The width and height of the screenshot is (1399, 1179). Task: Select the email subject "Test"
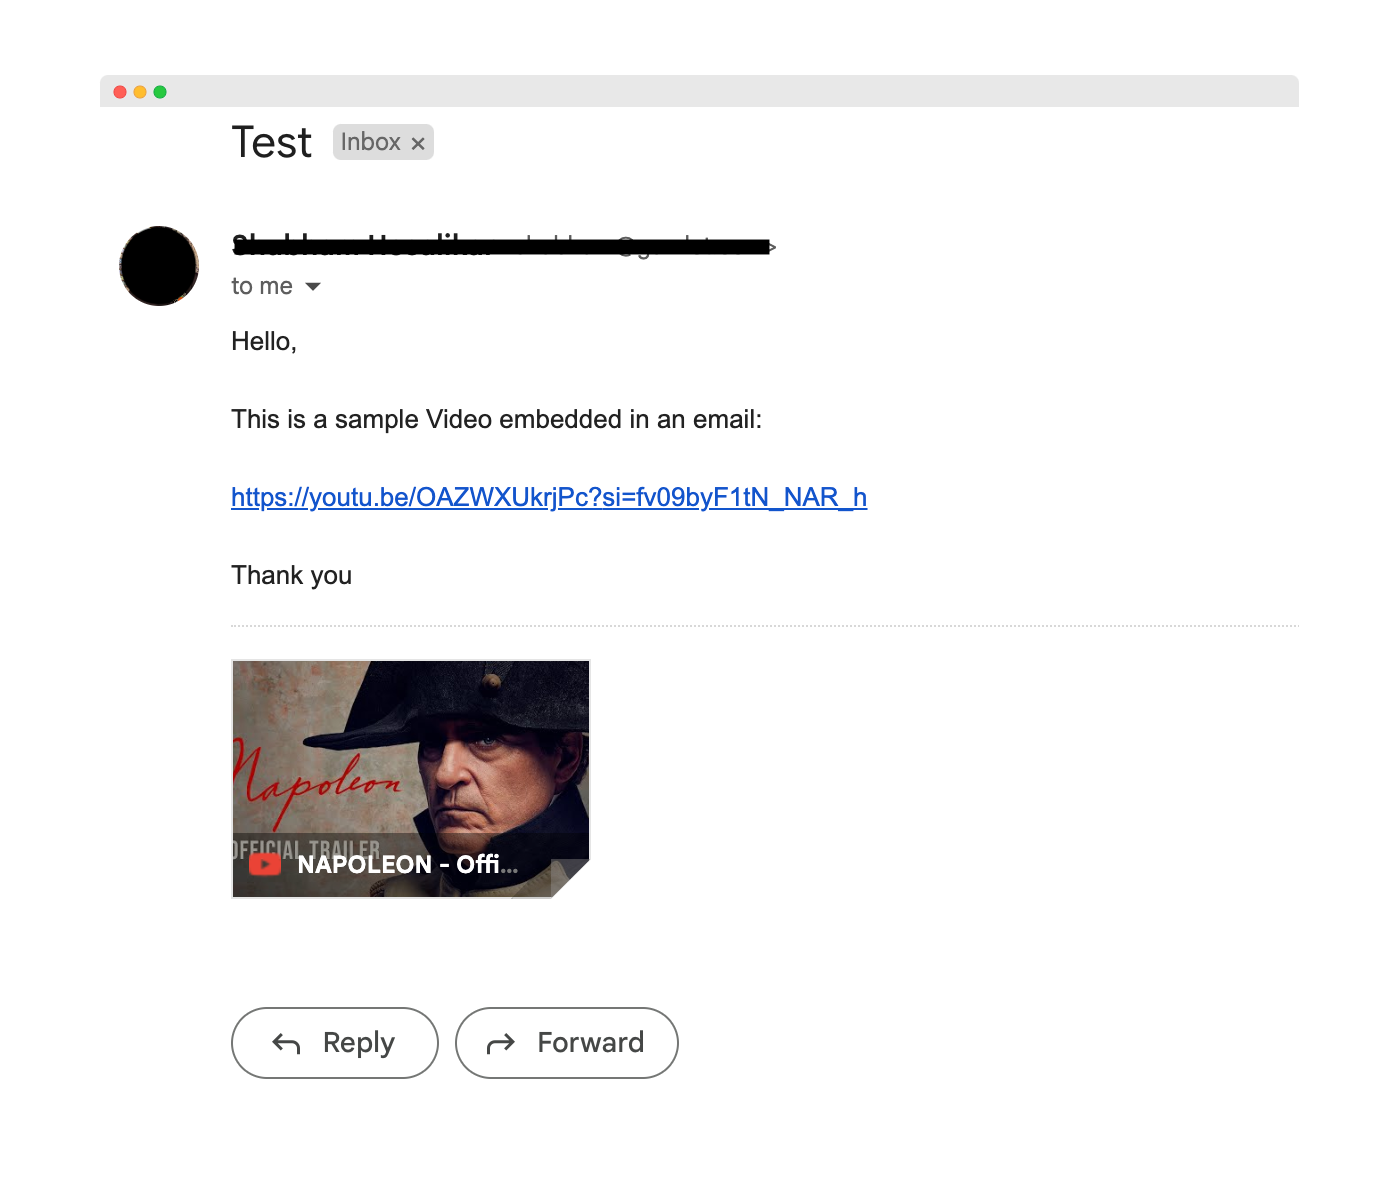point(271,142)
